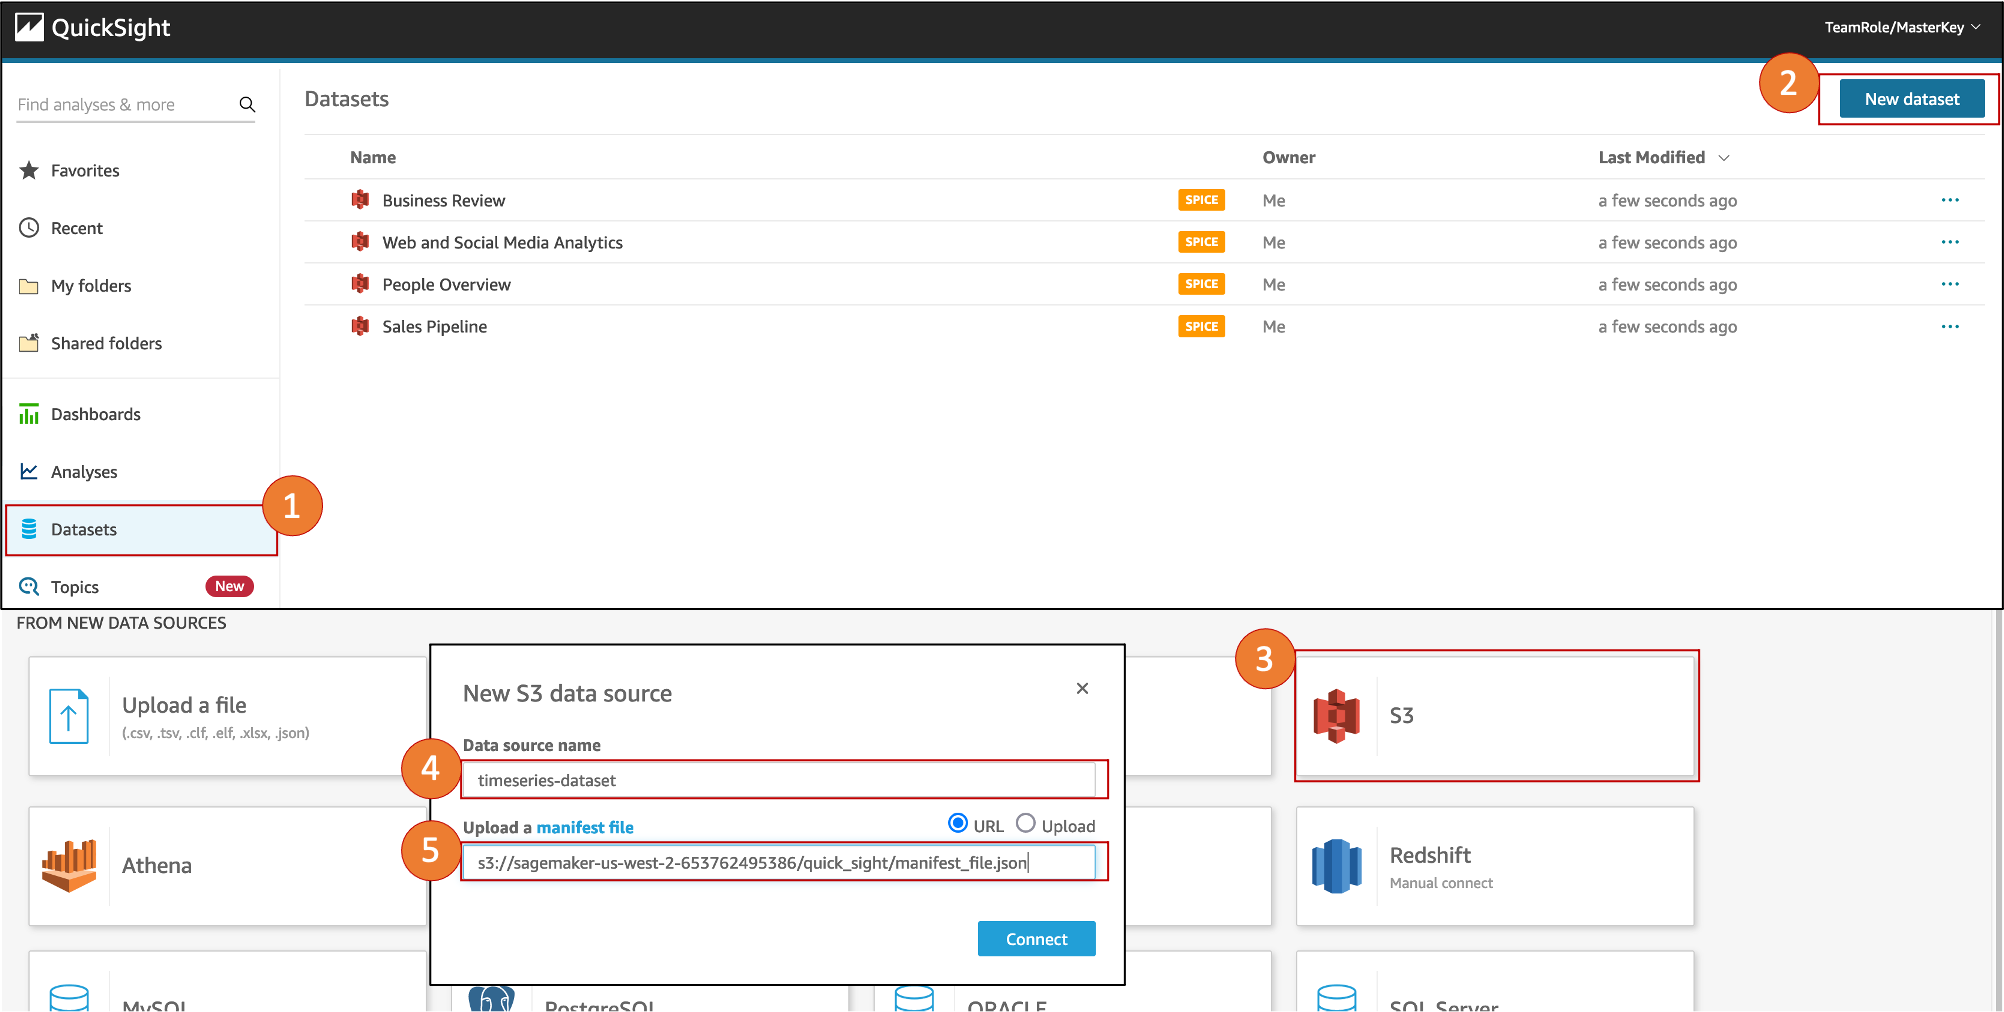Open options menu for People Overview
Image resolution: width=2004 pixels, height=1012 pixels.
pyautogui.click(x=1950, y=284)
